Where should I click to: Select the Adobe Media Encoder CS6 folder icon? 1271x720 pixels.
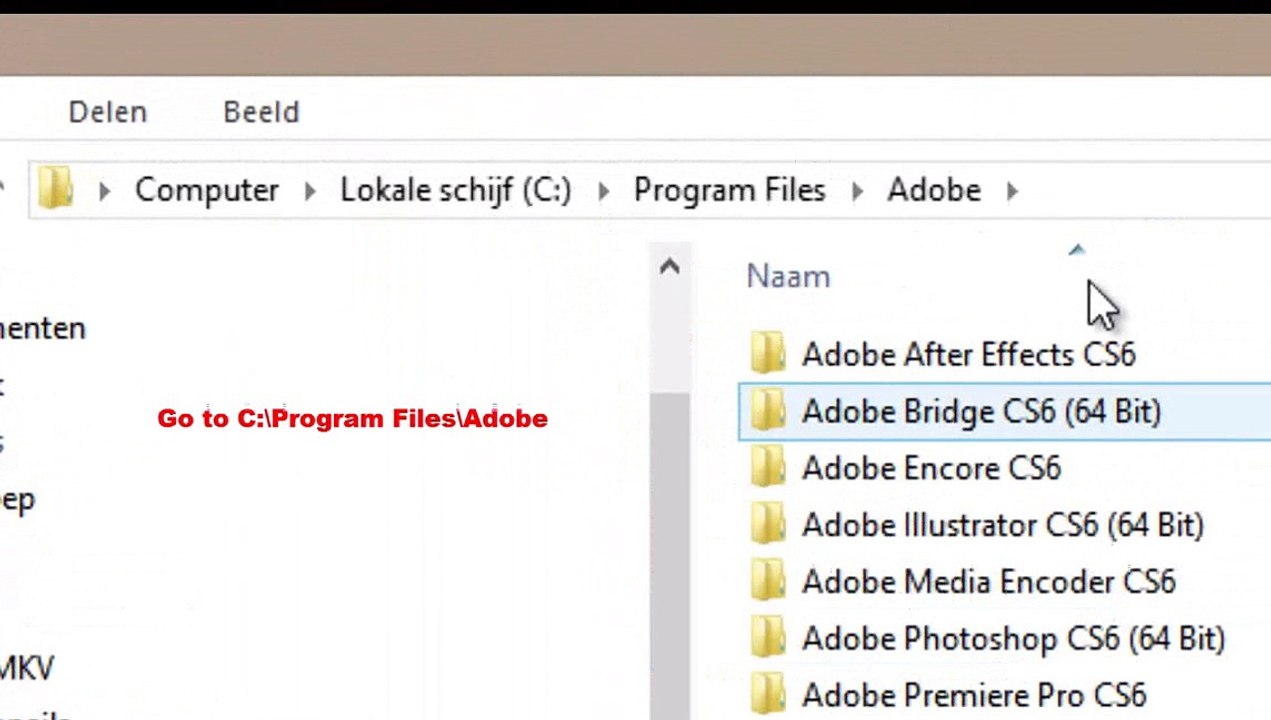coord(768,582)
